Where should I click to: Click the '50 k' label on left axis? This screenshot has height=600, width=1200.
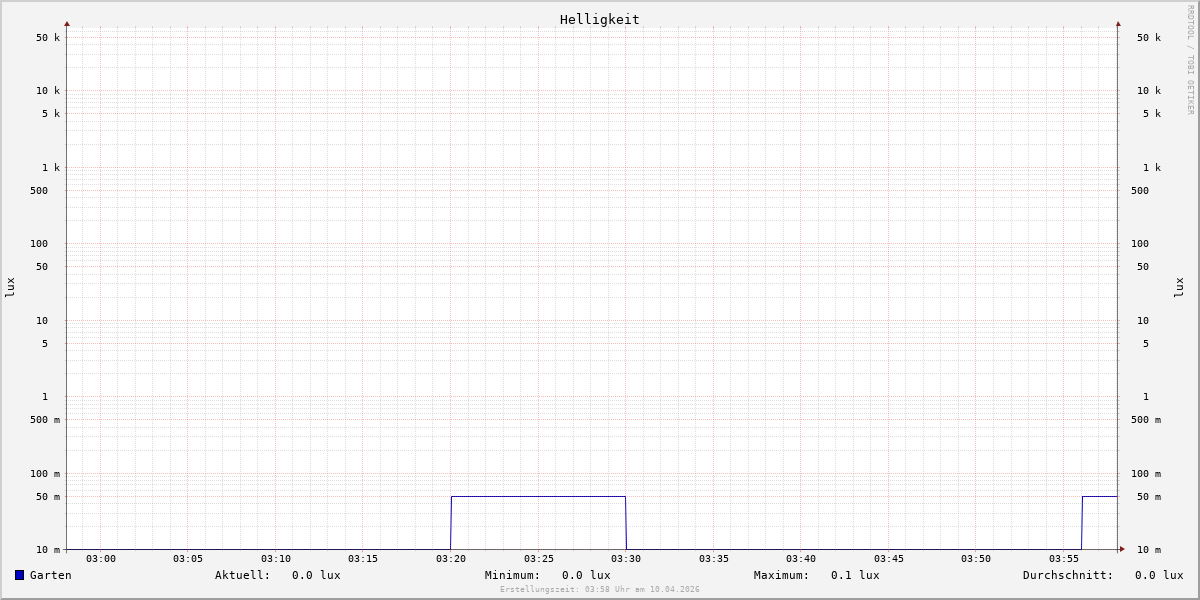click(x=48, y=38)
